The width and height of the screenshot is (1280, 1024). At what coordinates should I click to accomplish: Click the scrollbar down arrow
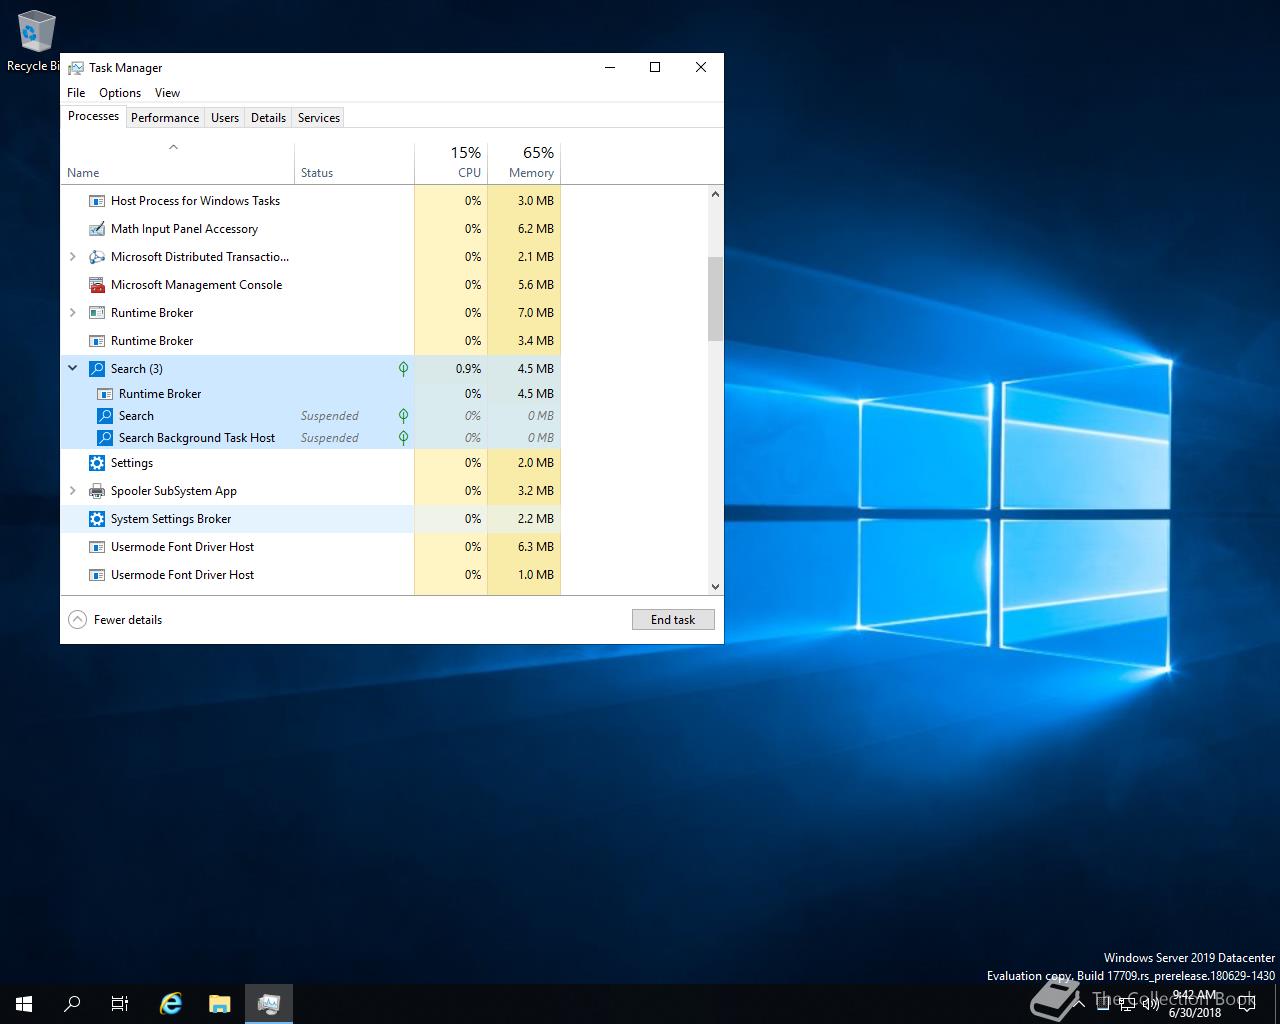(x=715, y=587)
